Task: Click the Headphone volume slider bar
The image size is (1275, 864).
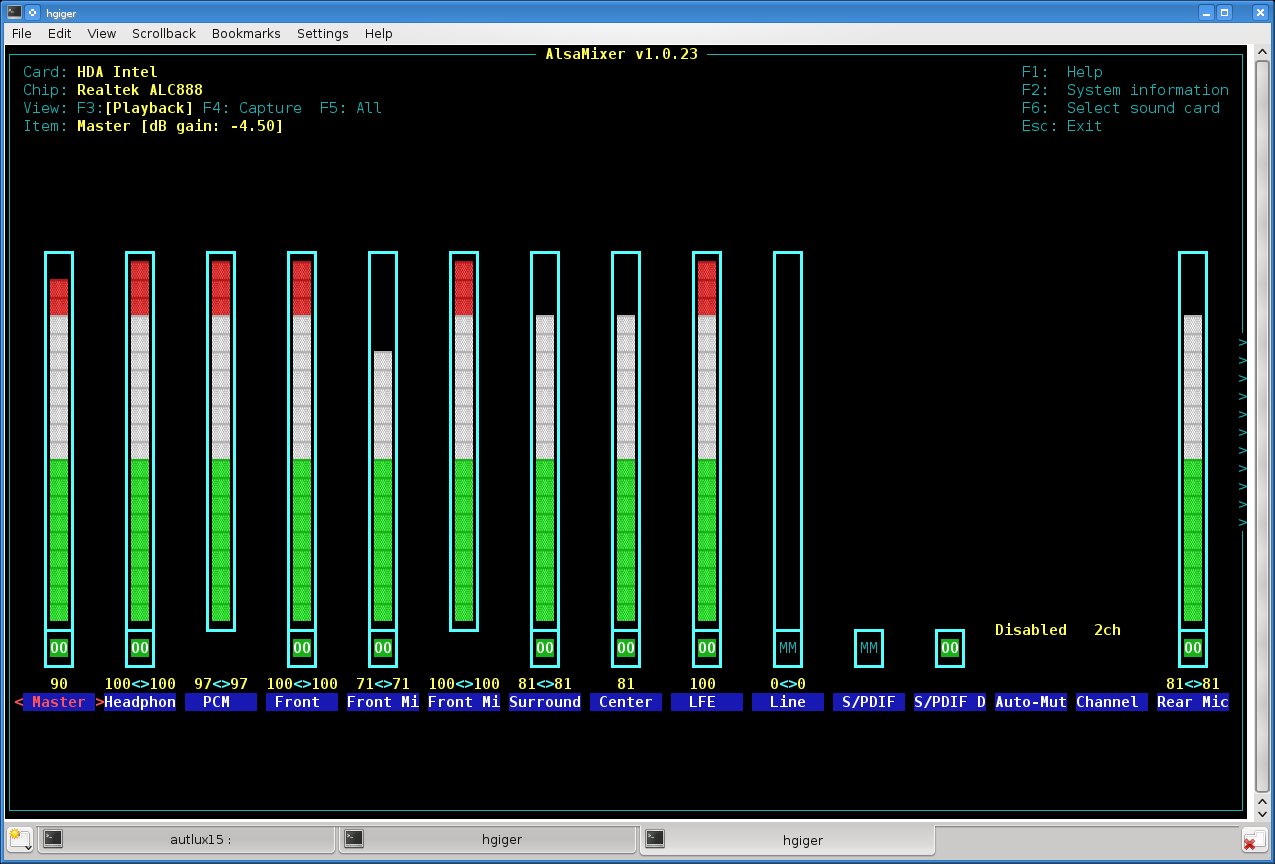Action: point(140,441)
